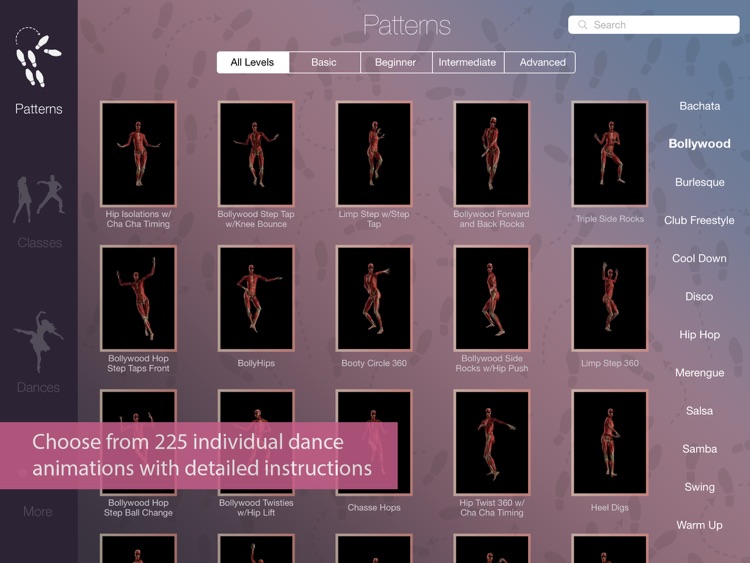Image resolution: width=750 pixels, height=563 pixels.
Task: Switch to the Intermediate level tab
Action: 467,62
